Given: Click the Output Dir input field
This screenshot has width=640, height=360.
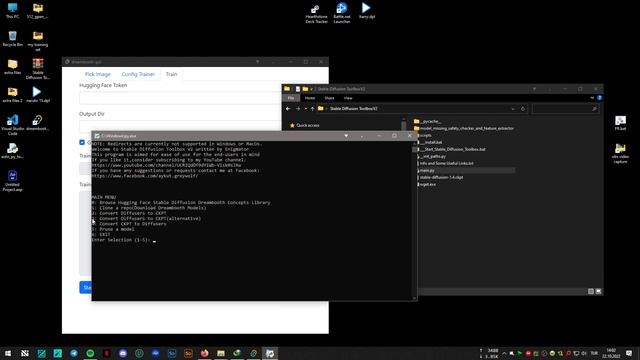Looking at the screenshot, I should 180,126.
